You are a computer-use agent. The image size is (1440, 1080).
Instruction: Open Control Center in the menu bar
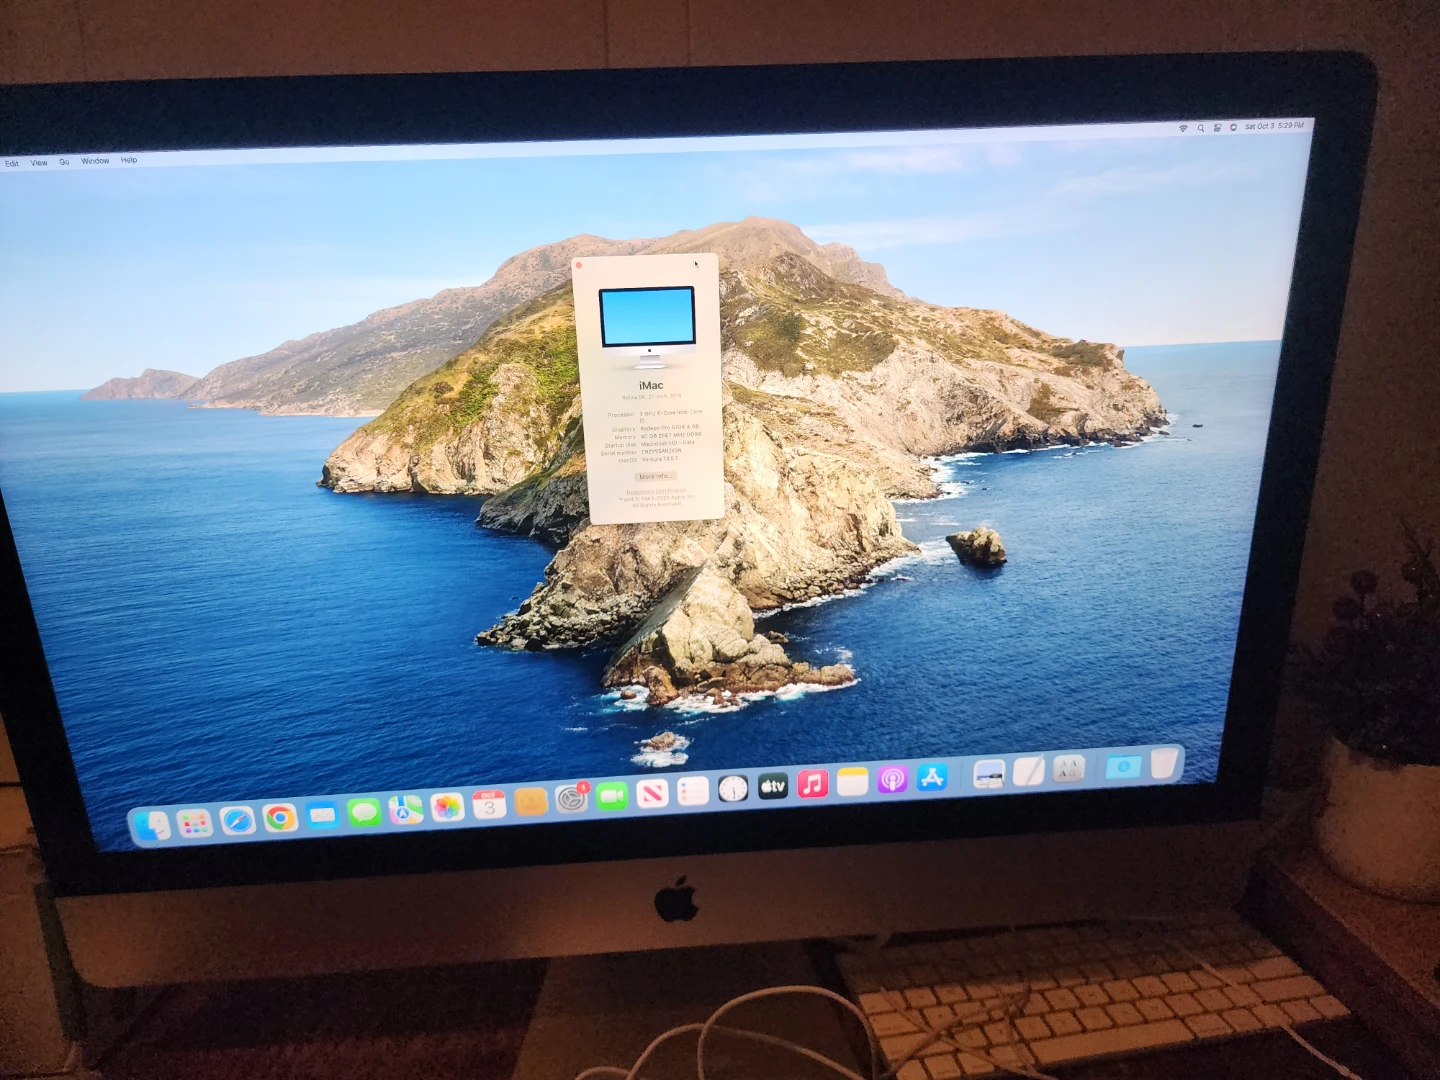tap(1217, 127)
